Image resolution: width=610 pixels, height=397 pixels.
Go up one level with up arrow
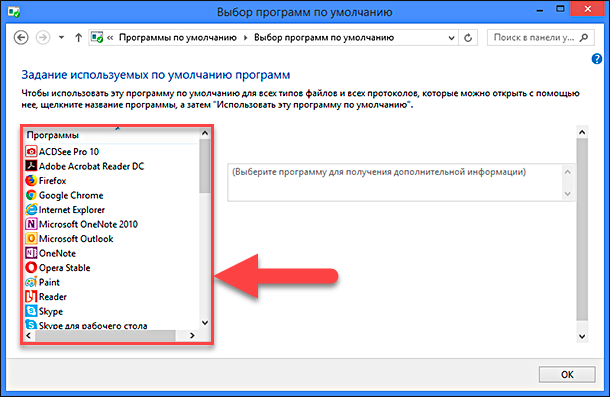click(x=78, y=38)
